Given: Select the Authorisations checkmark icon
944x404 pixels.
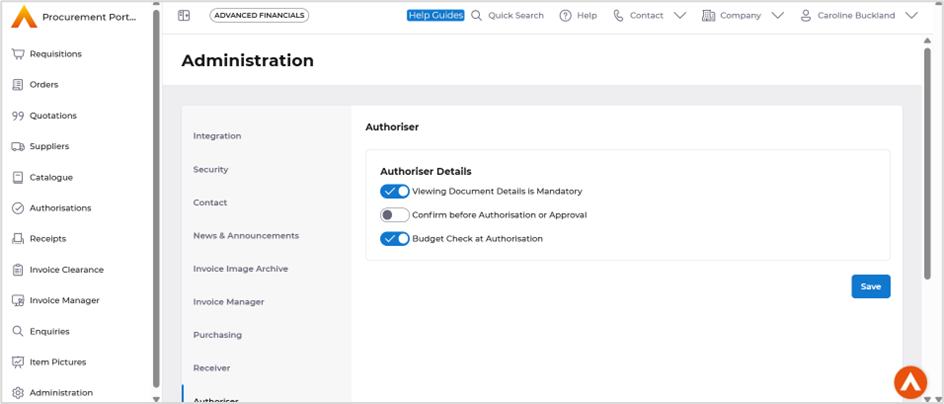Looking at the screenshot, I should (17, 208).
